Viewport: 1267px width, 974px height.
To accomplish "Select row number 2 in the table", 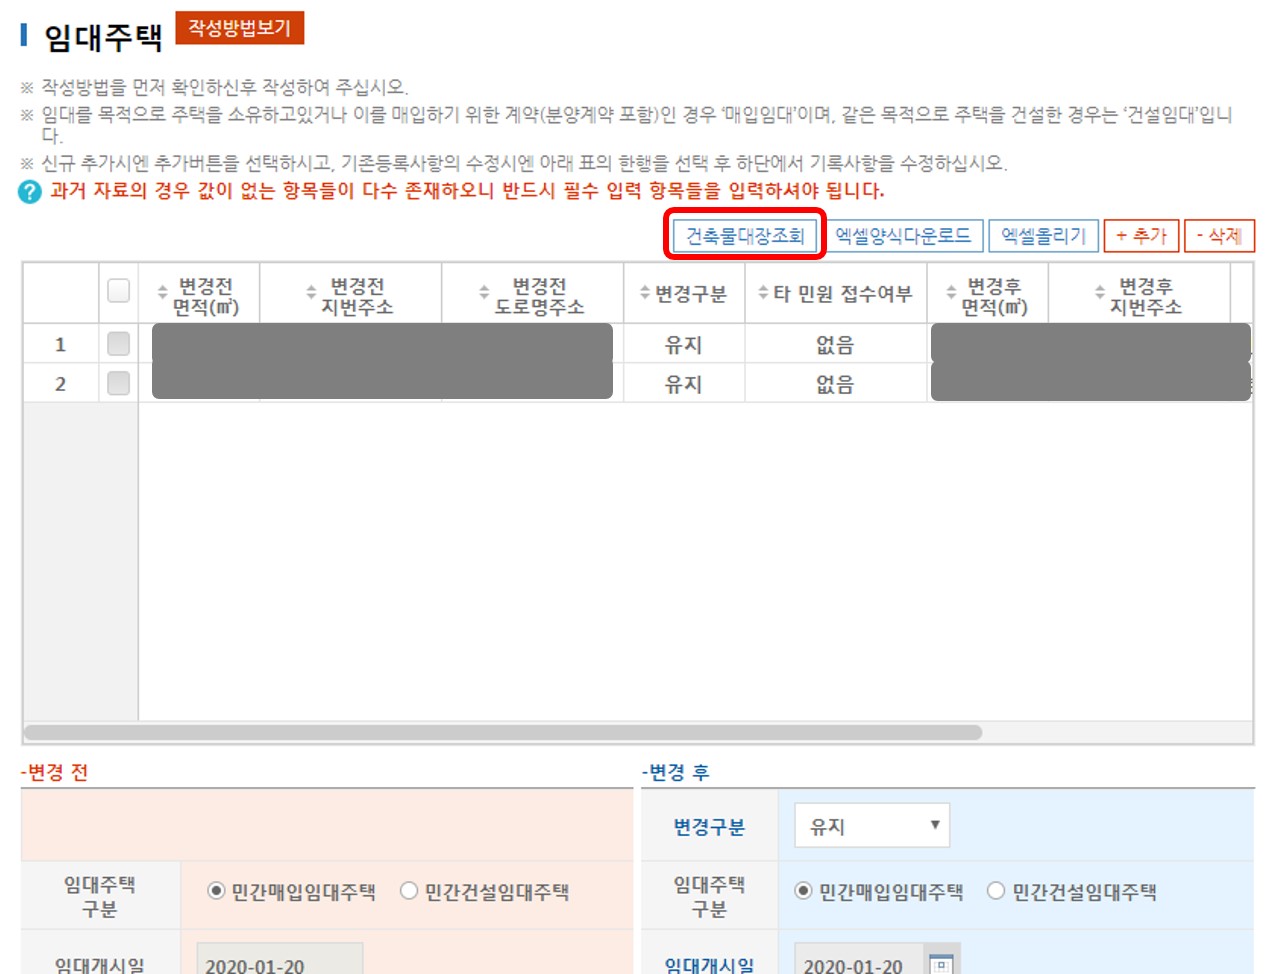I will coord(60,383).
